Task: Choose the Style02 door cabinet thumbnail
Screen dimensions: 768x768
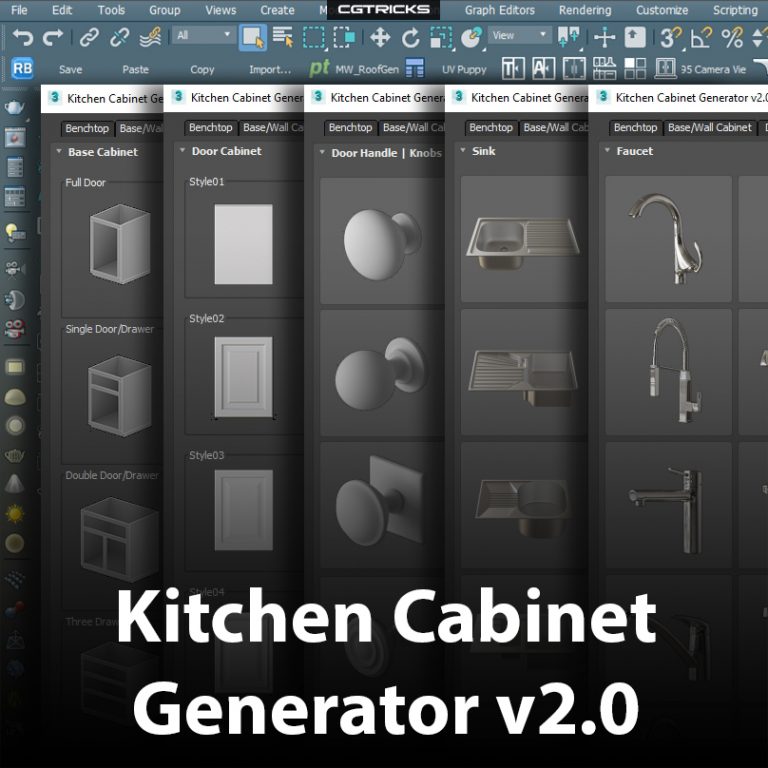Action: coord(243,375)
